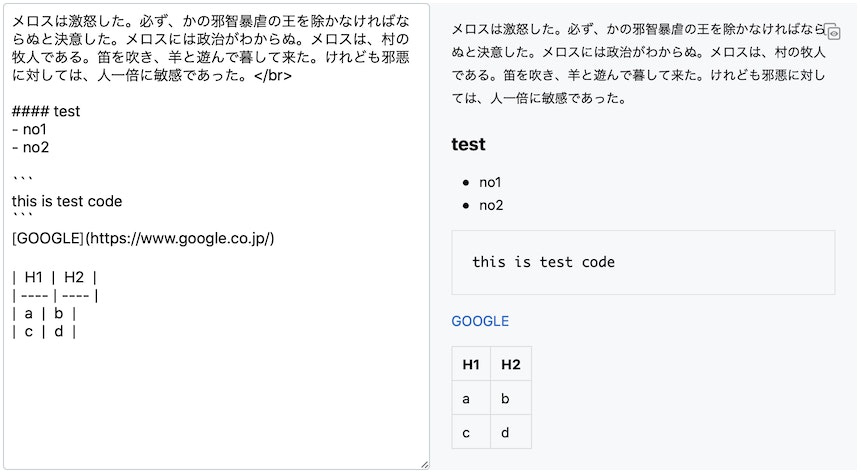Click the preview eye icon in the corner
861x474 pixels.
832,32
